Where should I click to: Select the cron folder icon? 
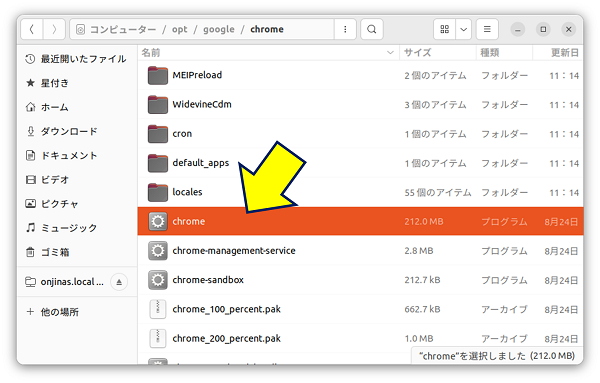tap(158, 134)
